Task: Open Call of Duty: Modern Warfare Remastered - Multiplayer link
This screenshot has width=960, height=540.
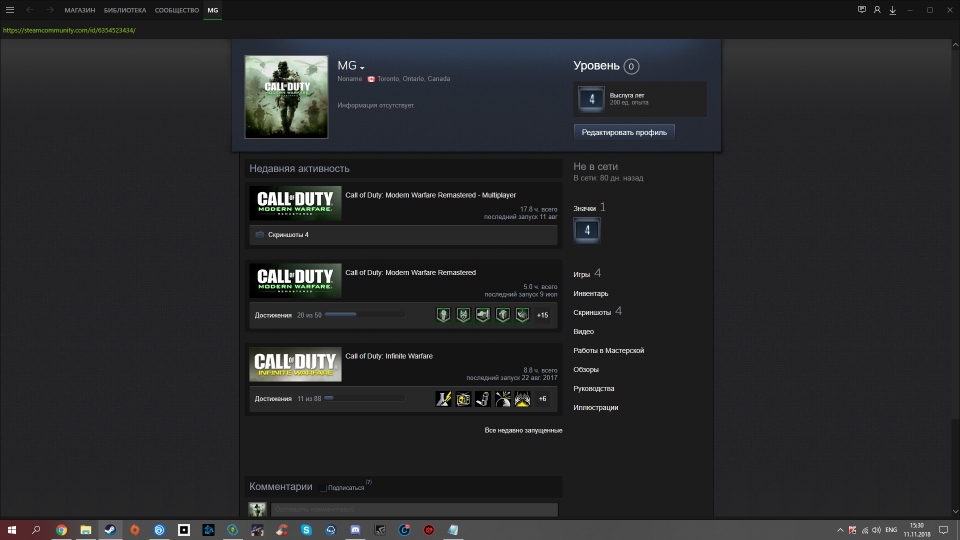Action: click(430, 195)
